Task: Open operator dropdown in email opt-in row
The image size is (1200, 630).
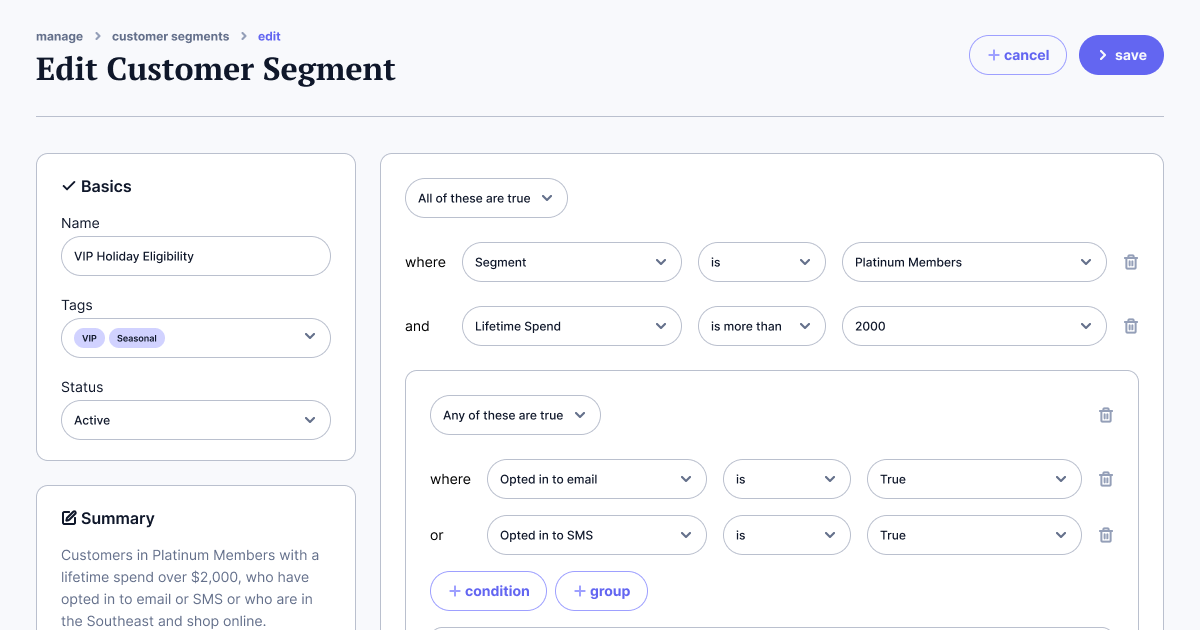Action: click(787, 479)
